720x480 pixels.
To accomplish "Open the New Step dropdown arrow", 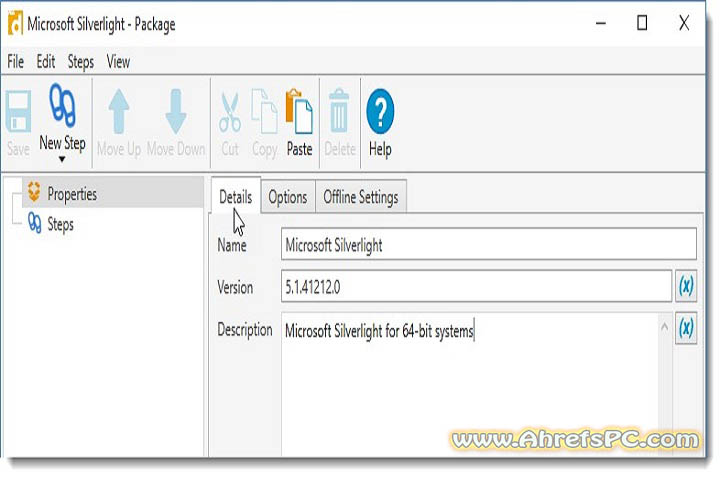I will coord(62,159).
